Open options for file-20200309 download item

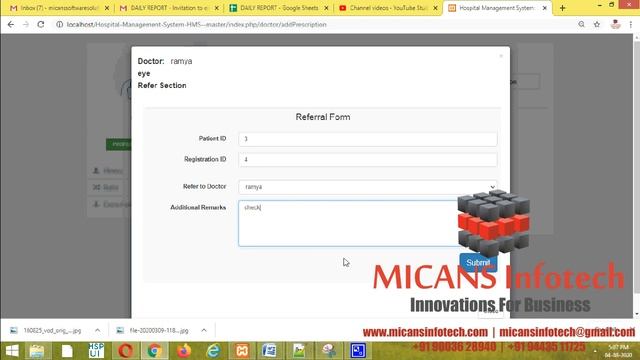pos(204,330)
